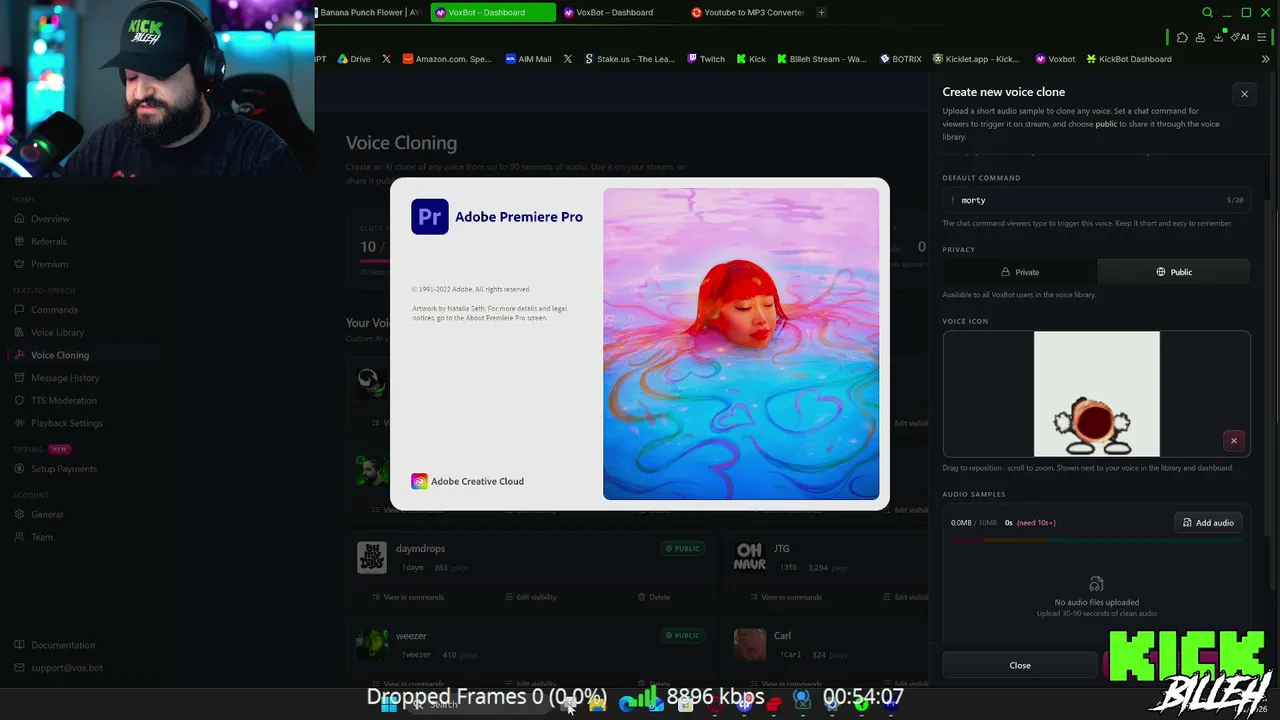Click the support@vox.bot mail icon
The image size is (1280, 720).
20,668
